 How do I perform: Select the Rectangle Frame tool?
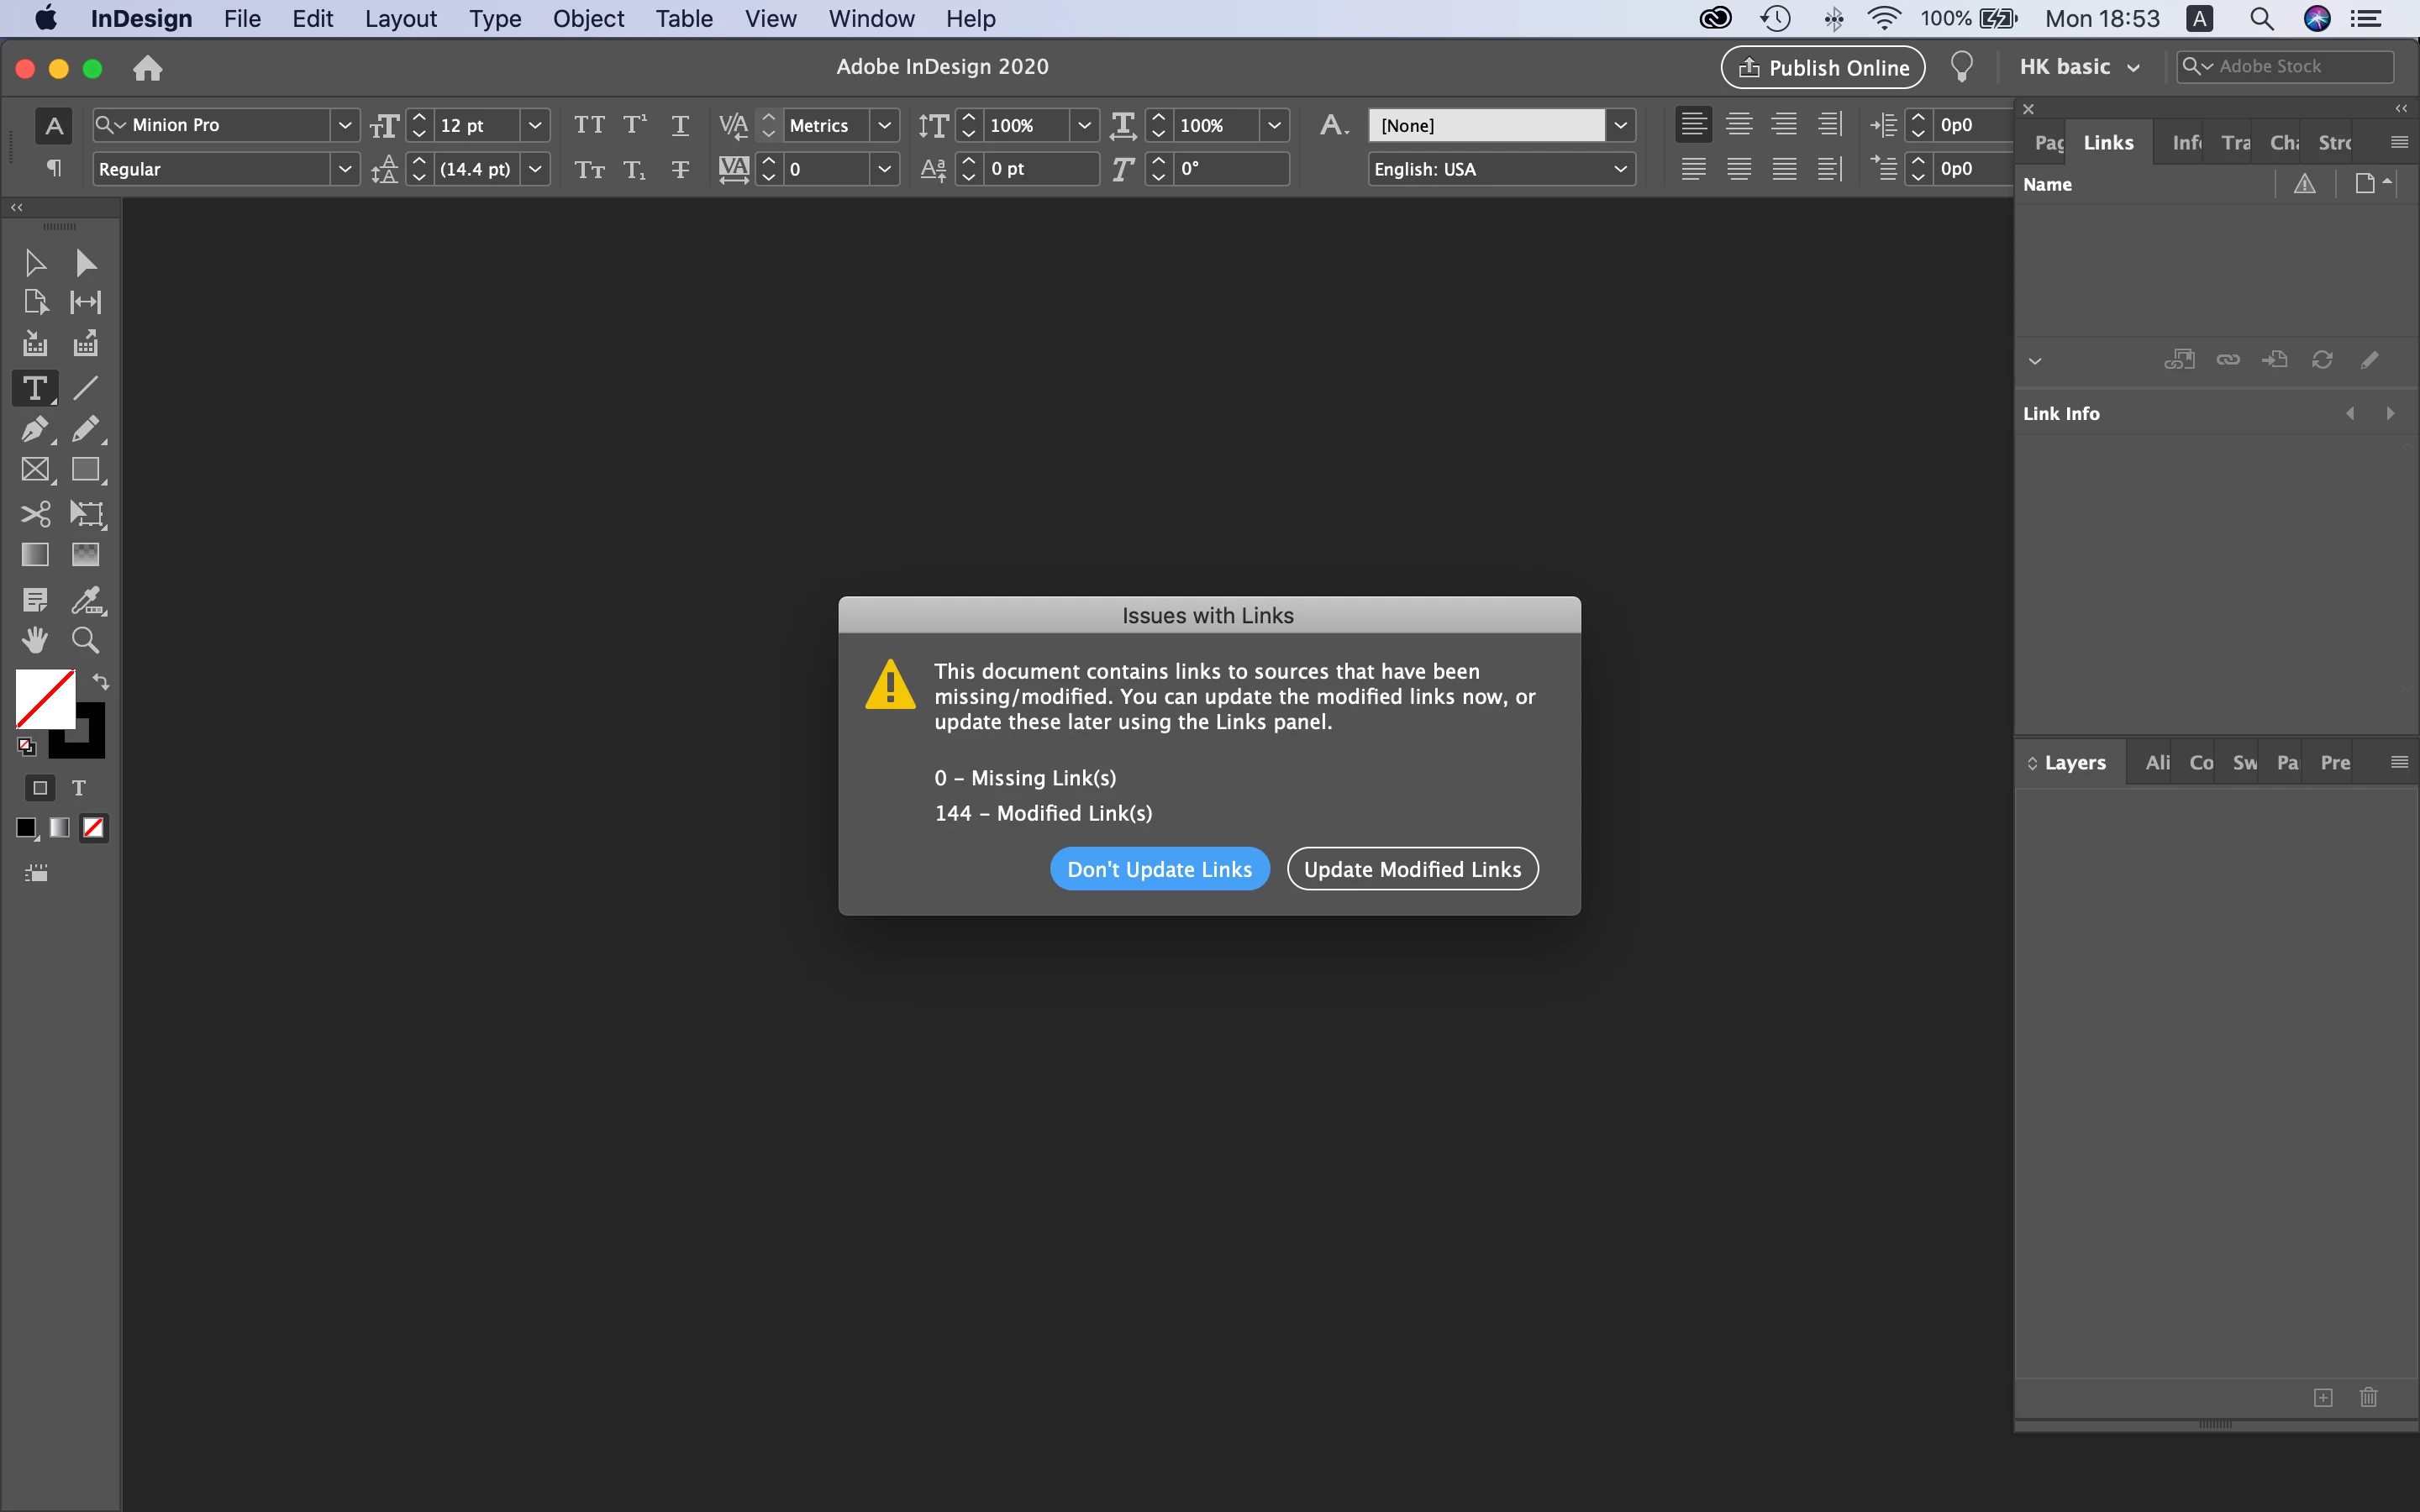click(35, 470)
